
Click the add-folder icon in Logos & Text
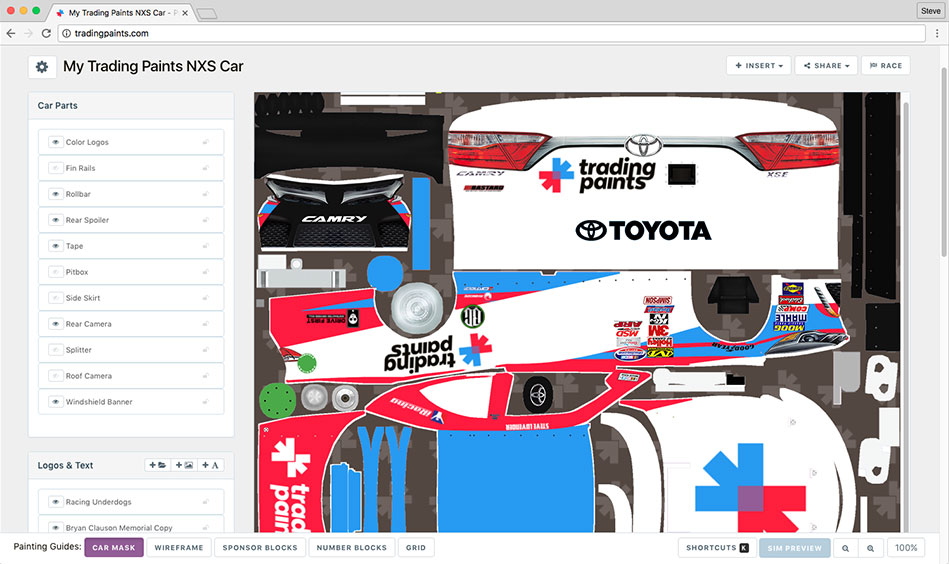(158, 465)
